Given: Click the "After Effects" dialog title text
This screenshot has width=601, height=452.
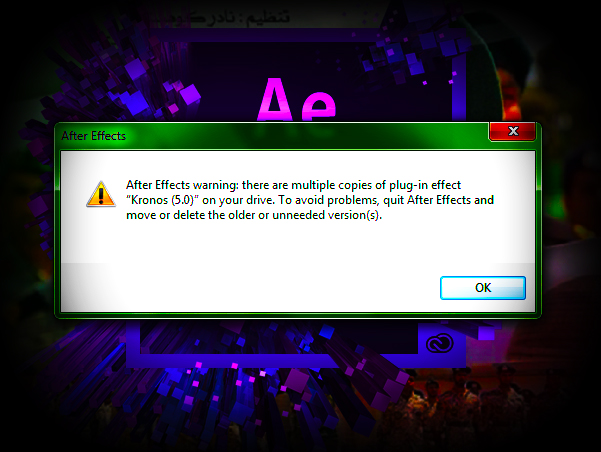Looking at the screenshot, I should [x=94, y=136].
